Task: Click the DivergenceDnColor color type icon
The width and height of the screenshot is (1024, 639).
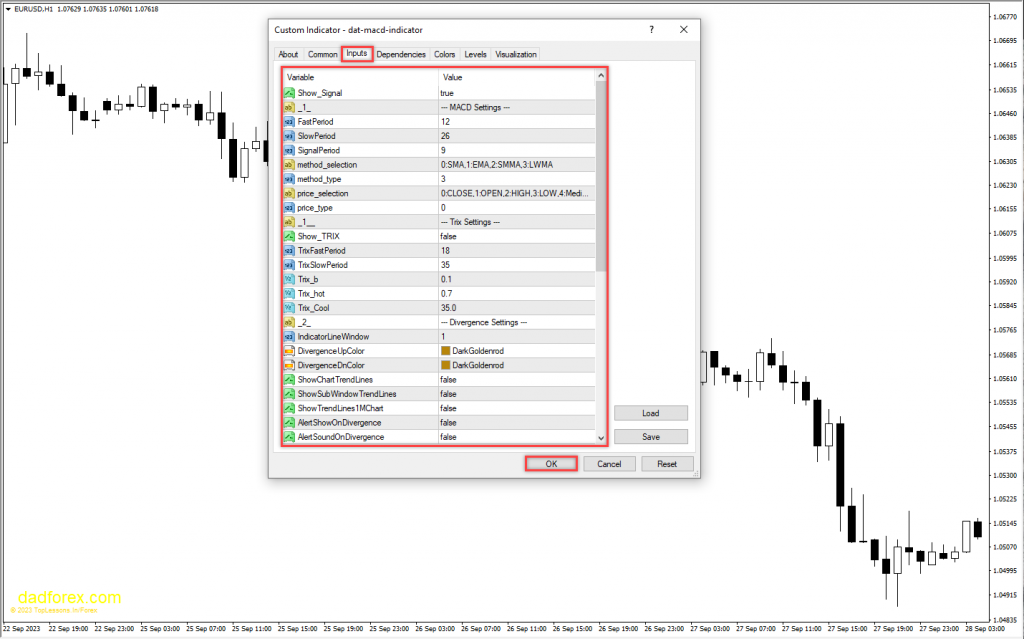Action: pyautogui.click(x=289, y=365)
